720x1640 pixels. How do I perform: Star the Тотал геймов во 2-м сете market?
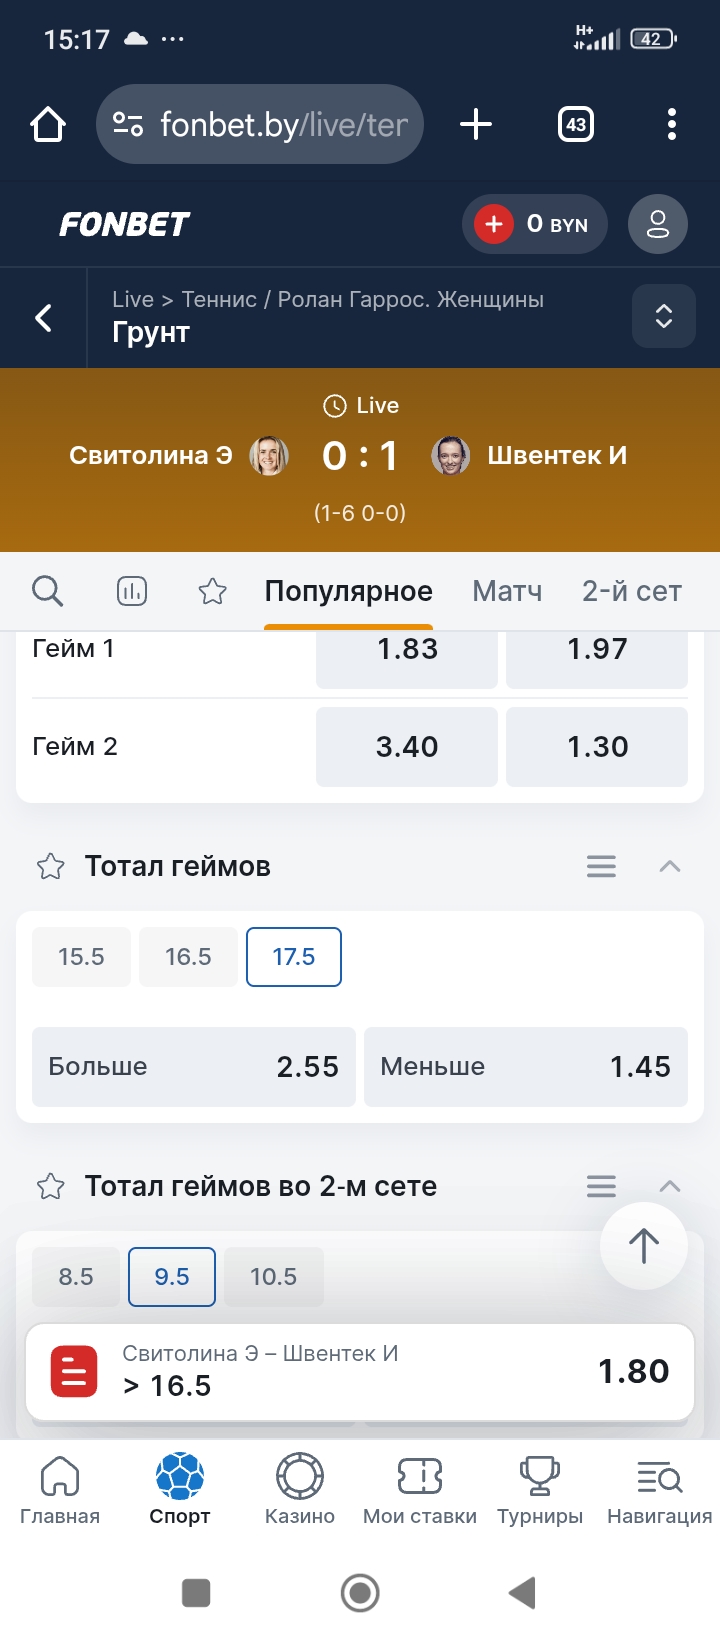pos(50,1186)
